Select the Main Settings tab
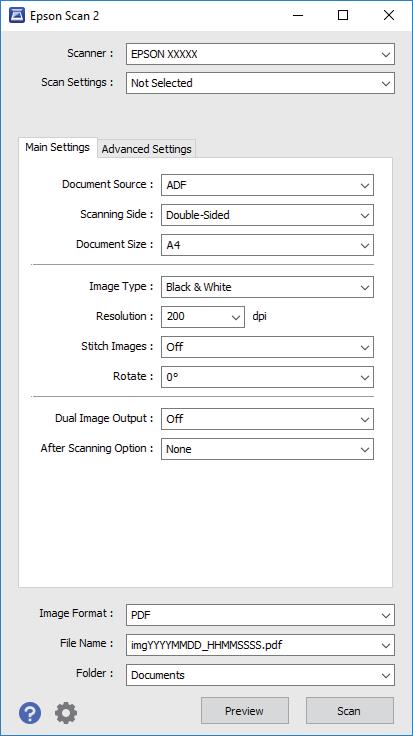This screenshot has height=736, width=413. (x=57, y=147)
